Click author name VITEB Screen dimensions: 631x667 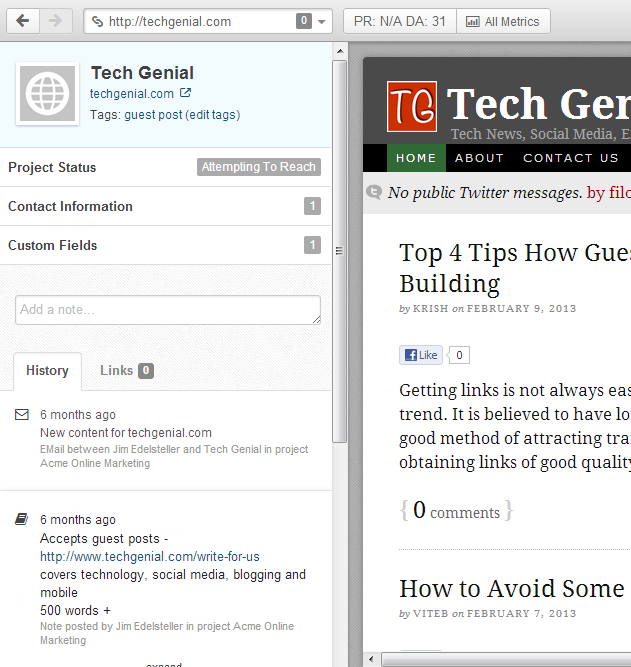(431, 613)
